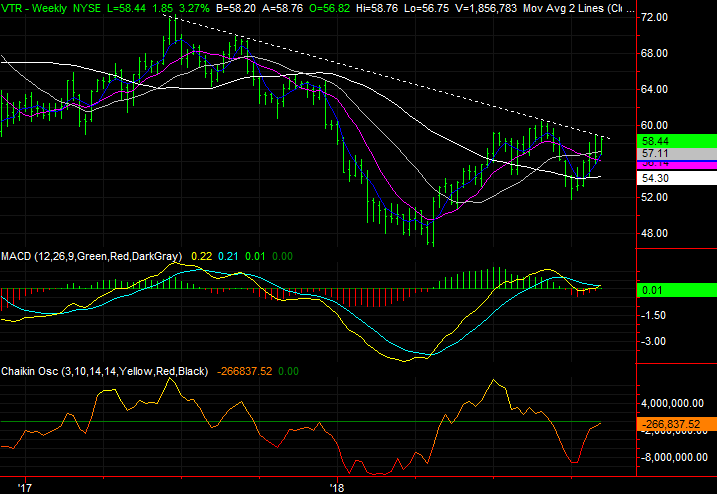Image resolution: width=717 pixels, height=494 pixels.
Task: Click the Lo=56.75 low value
Action: tap(427, 8)
